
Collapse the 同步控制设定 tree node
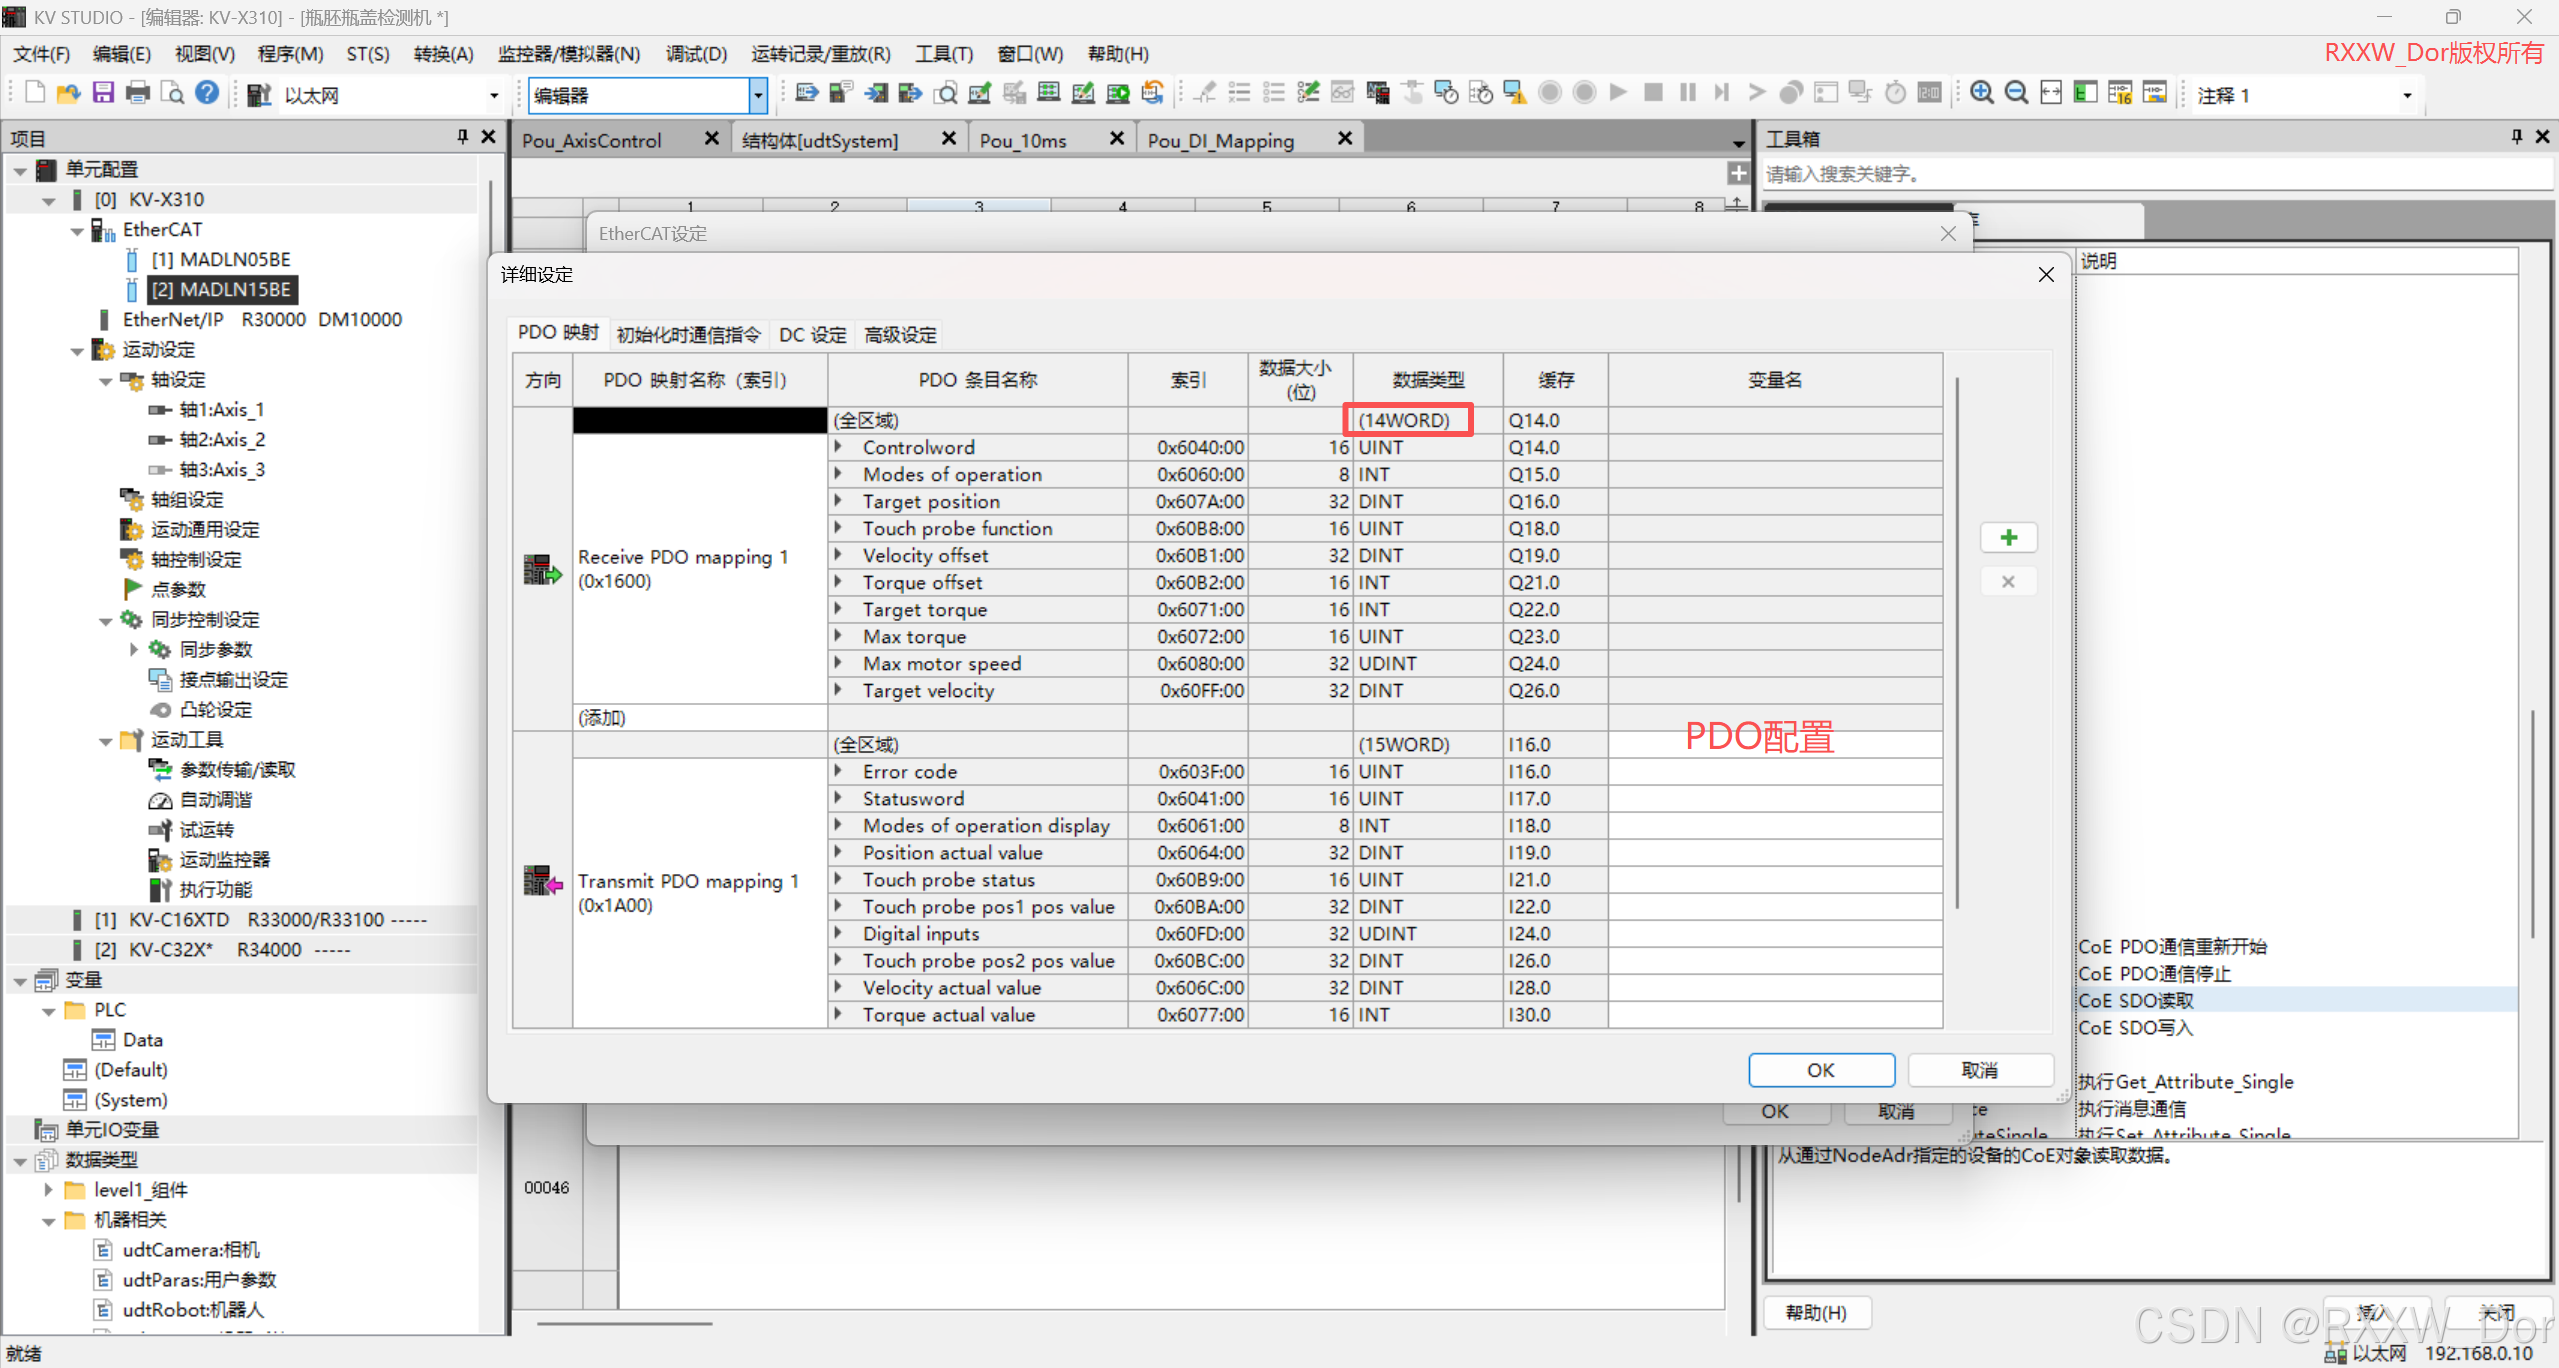click(106, 620)
